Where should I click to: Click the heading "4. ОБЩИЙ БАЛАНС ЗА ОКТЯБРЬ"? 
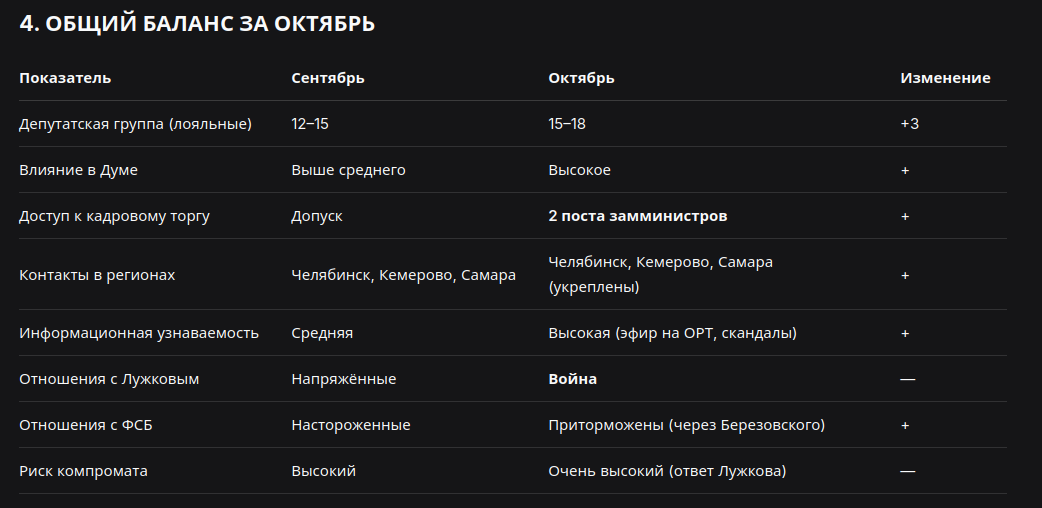coord(197,24)
